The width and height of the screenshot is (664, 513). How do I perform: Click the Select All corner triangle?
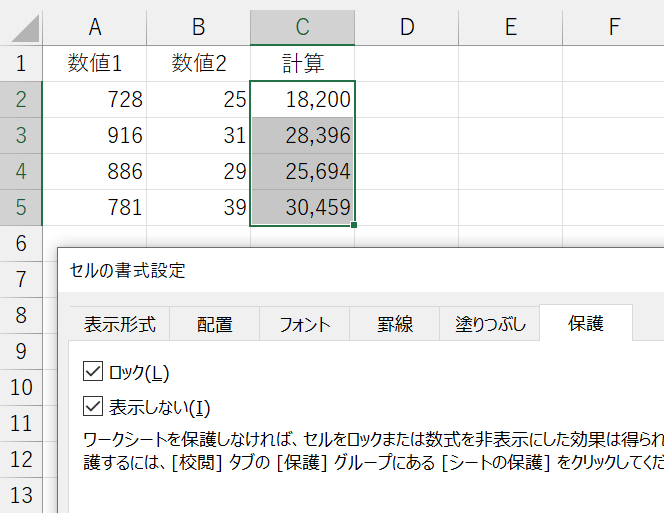click(x=26, y=29)
